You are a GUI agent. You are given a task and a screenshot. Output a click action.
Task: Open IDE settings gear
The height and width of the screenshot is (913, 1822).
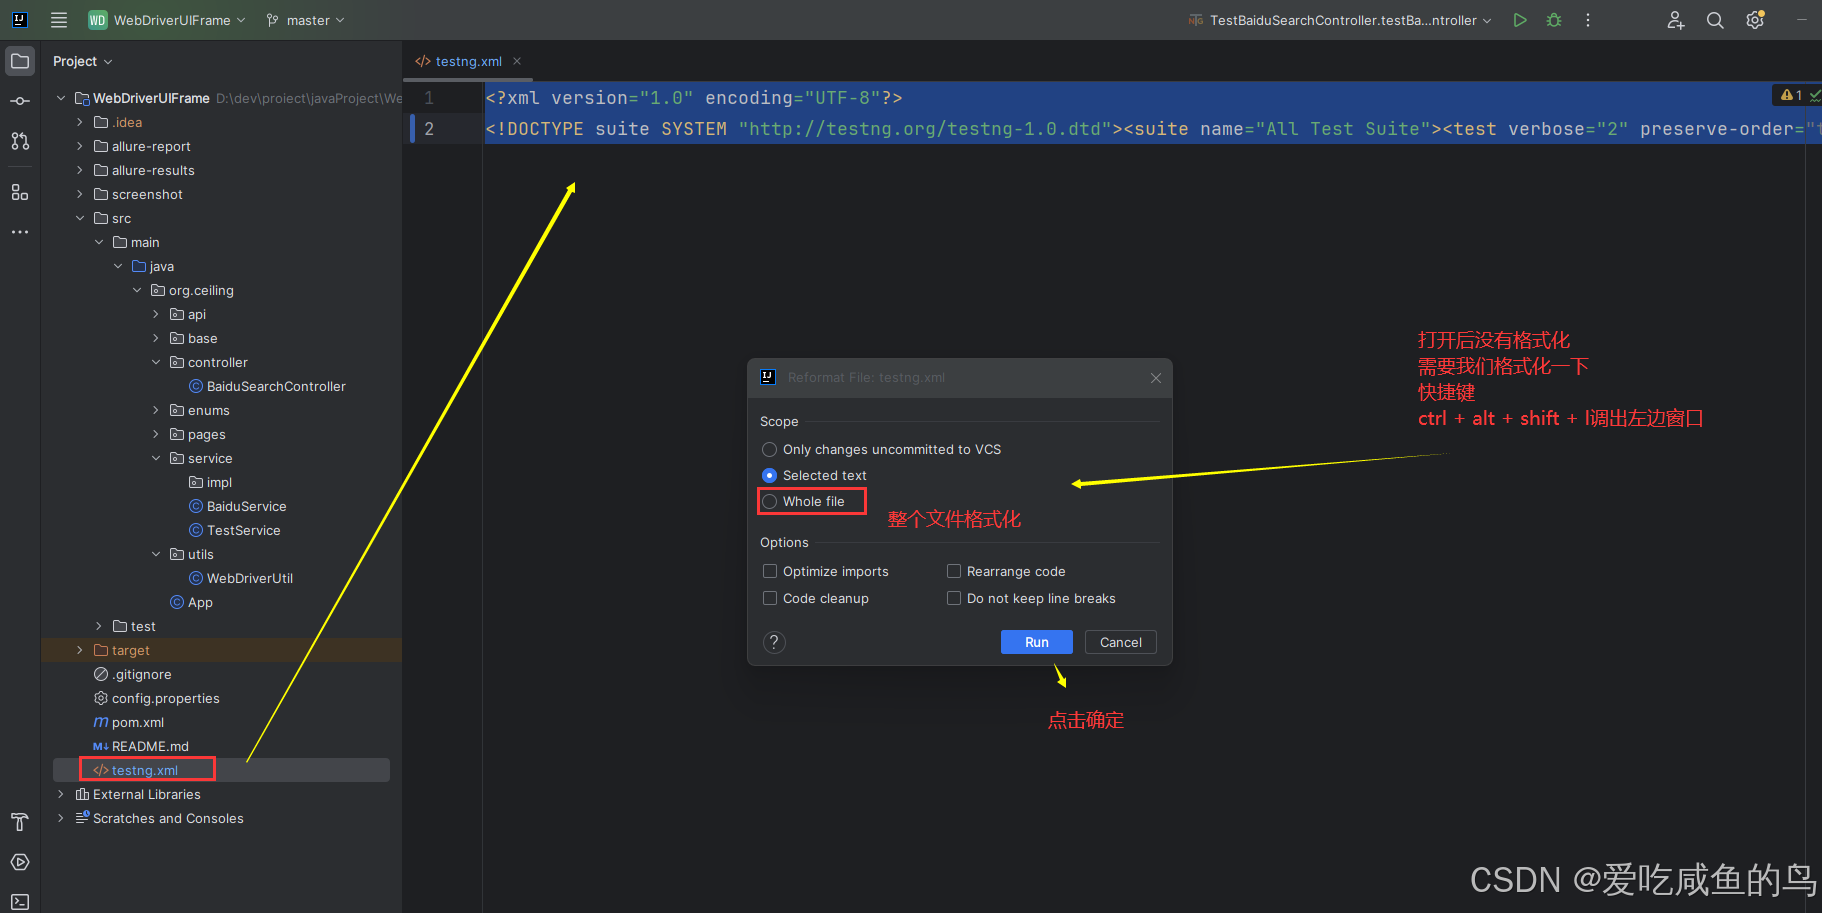pos(1755,20)
